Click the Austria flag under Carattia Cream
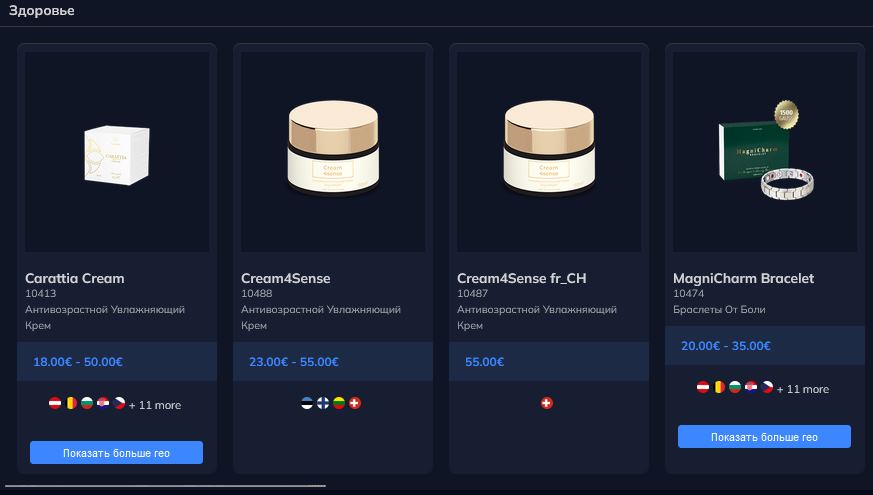Screen dimensions: 873x495 point(56,404)
